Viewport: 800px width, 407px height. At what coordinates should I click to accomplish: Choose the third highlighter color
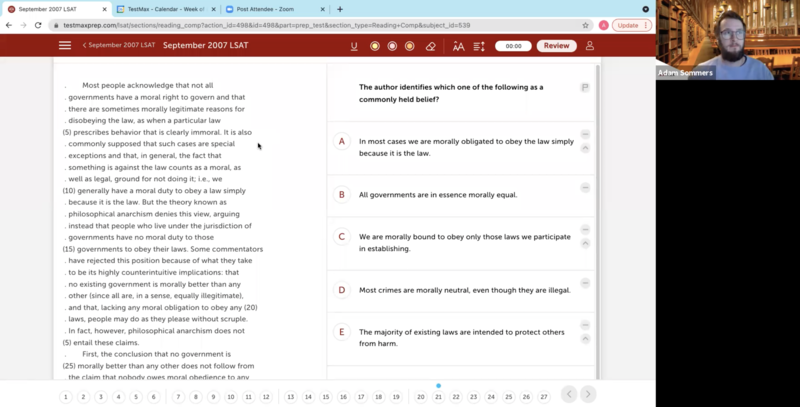(x=410, y=46)
